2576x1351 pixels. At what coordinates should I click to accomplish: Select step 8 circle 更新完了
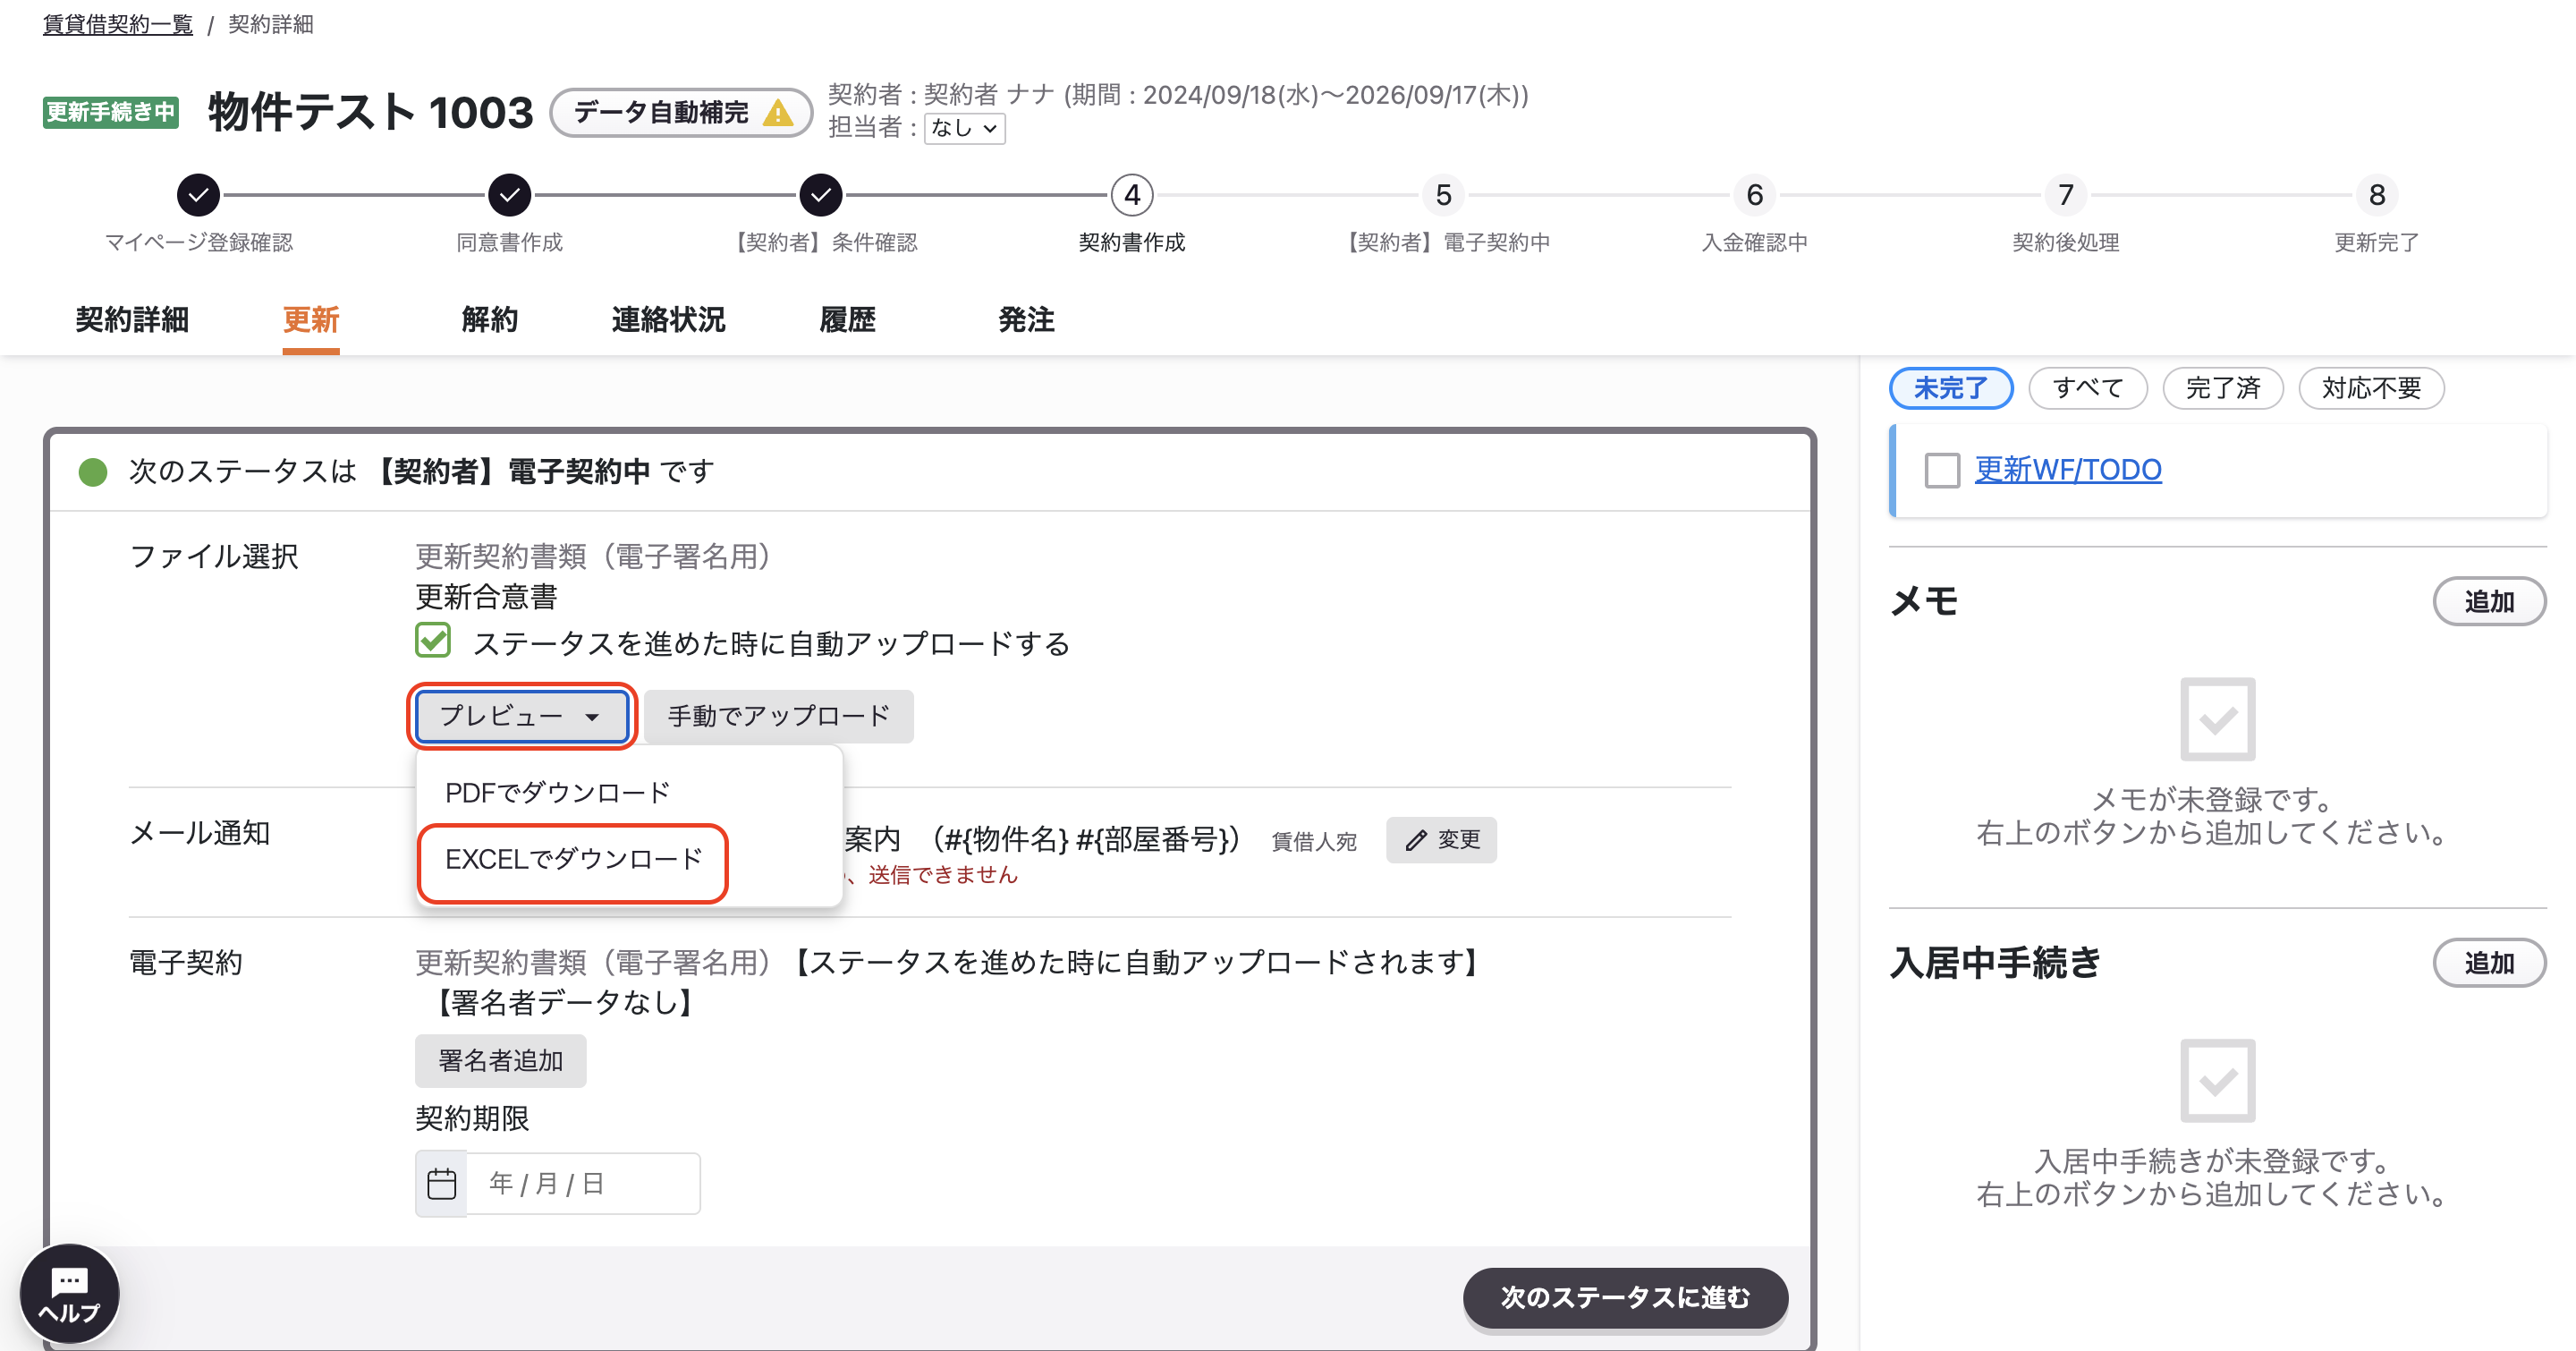click(x=2377, y=195)
